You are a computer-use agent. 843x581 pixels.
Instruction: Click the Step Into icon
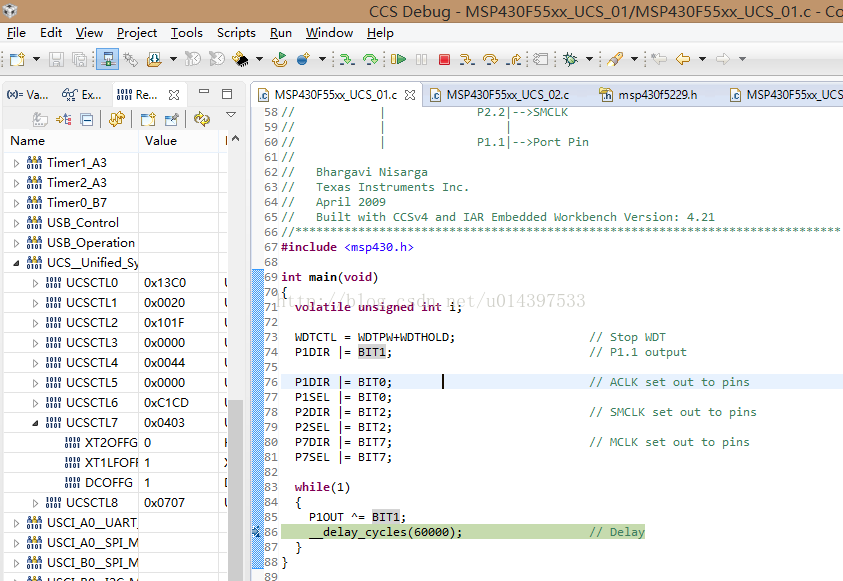(466, 60)
